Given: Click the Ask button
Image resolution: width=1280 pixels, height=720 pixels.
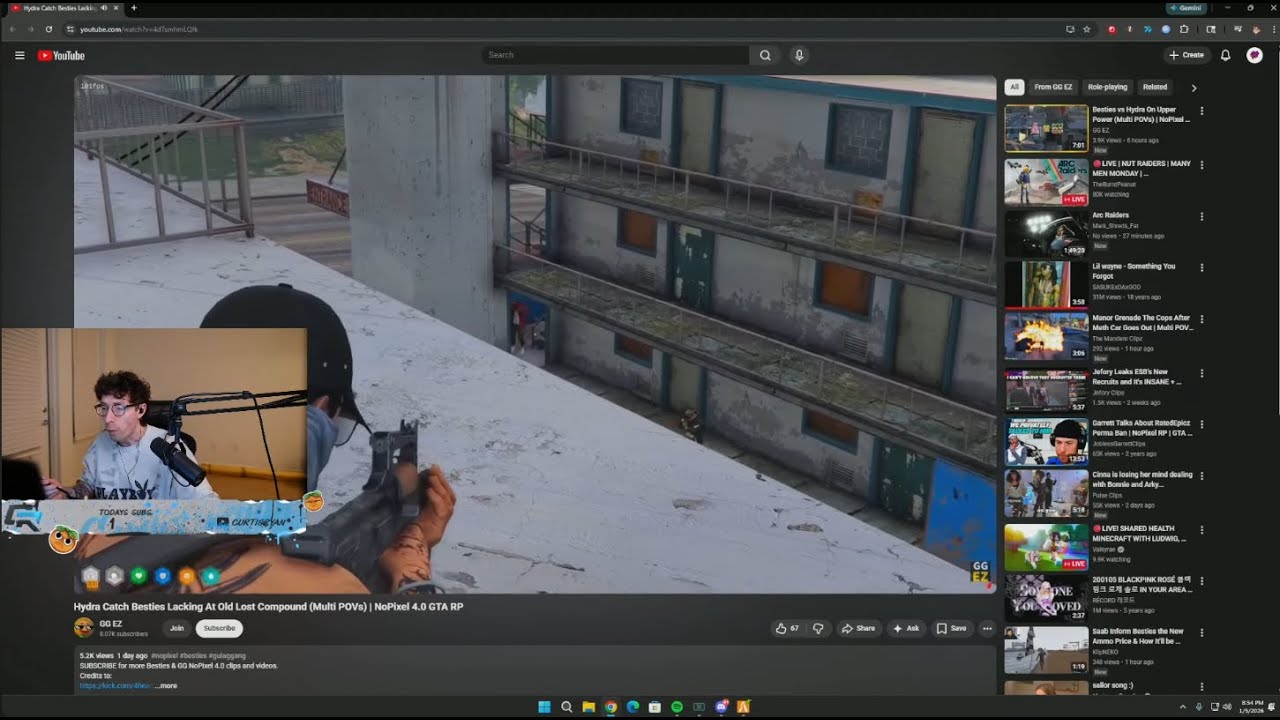Looking at the screenshot, I should point(905,628).
